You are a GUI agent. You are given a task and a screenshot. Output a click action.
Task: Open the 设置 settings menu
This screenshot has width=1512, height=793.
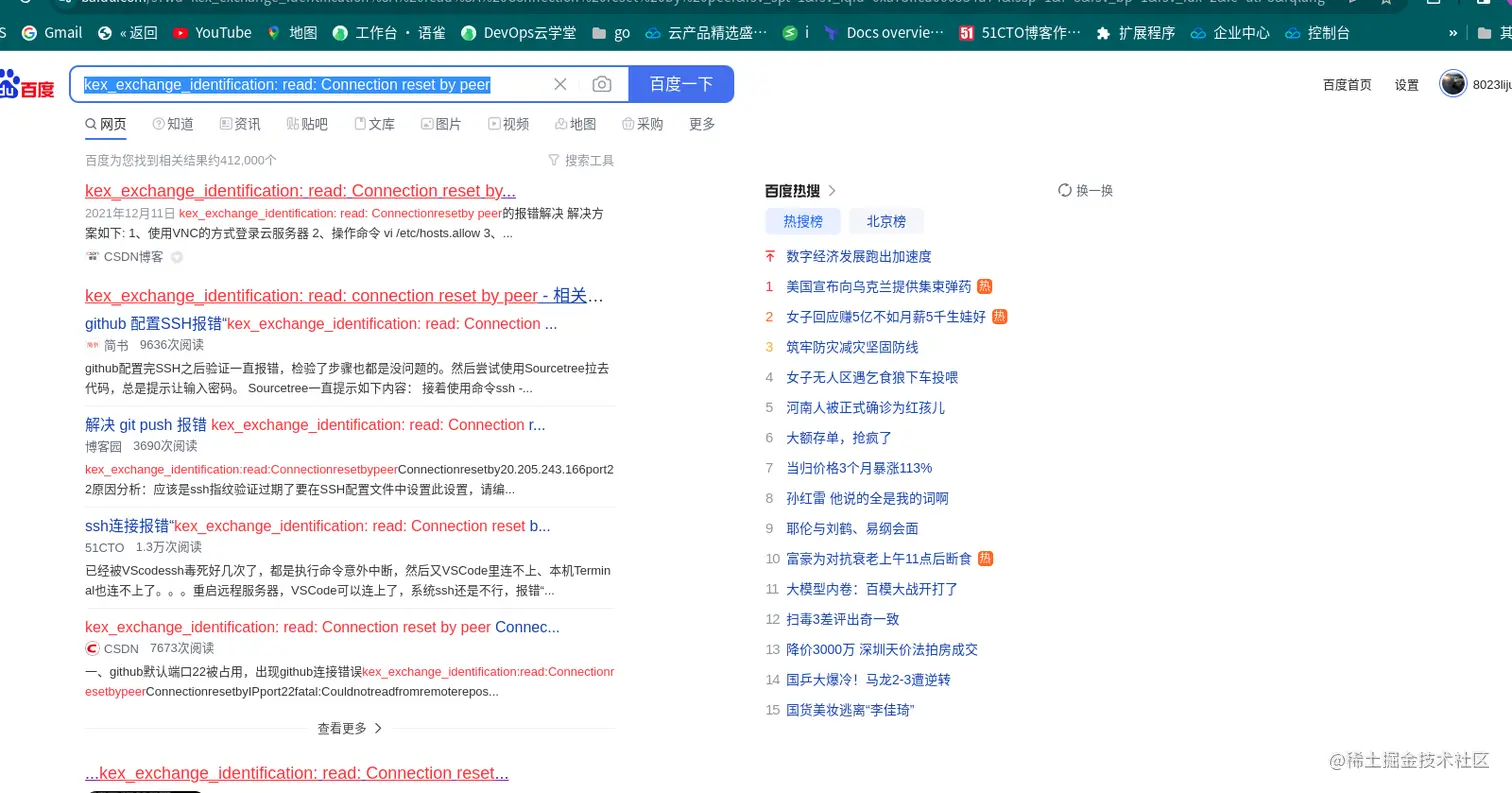pos(1407,85)
